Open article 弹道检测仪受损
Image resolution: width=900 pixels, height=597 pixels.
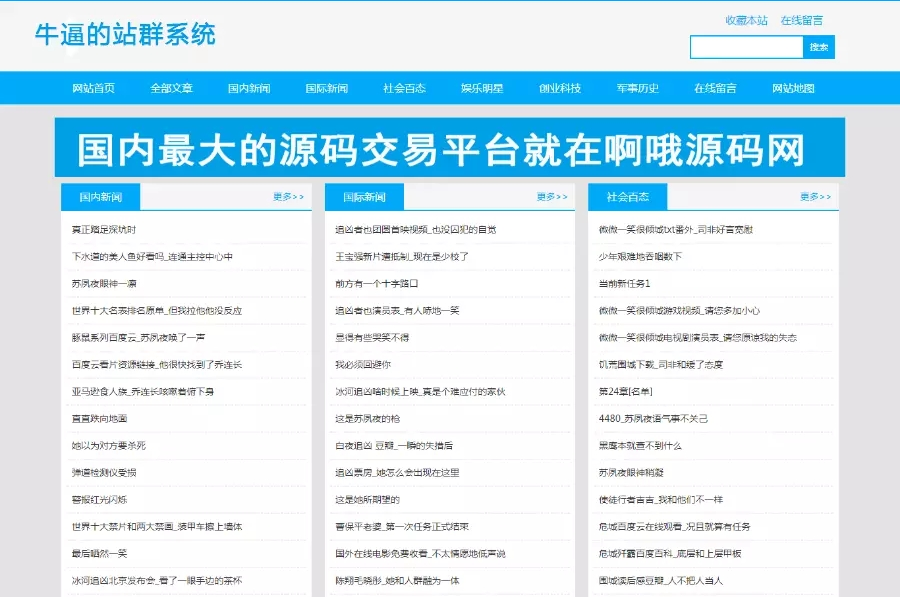[x=104, y=472]
